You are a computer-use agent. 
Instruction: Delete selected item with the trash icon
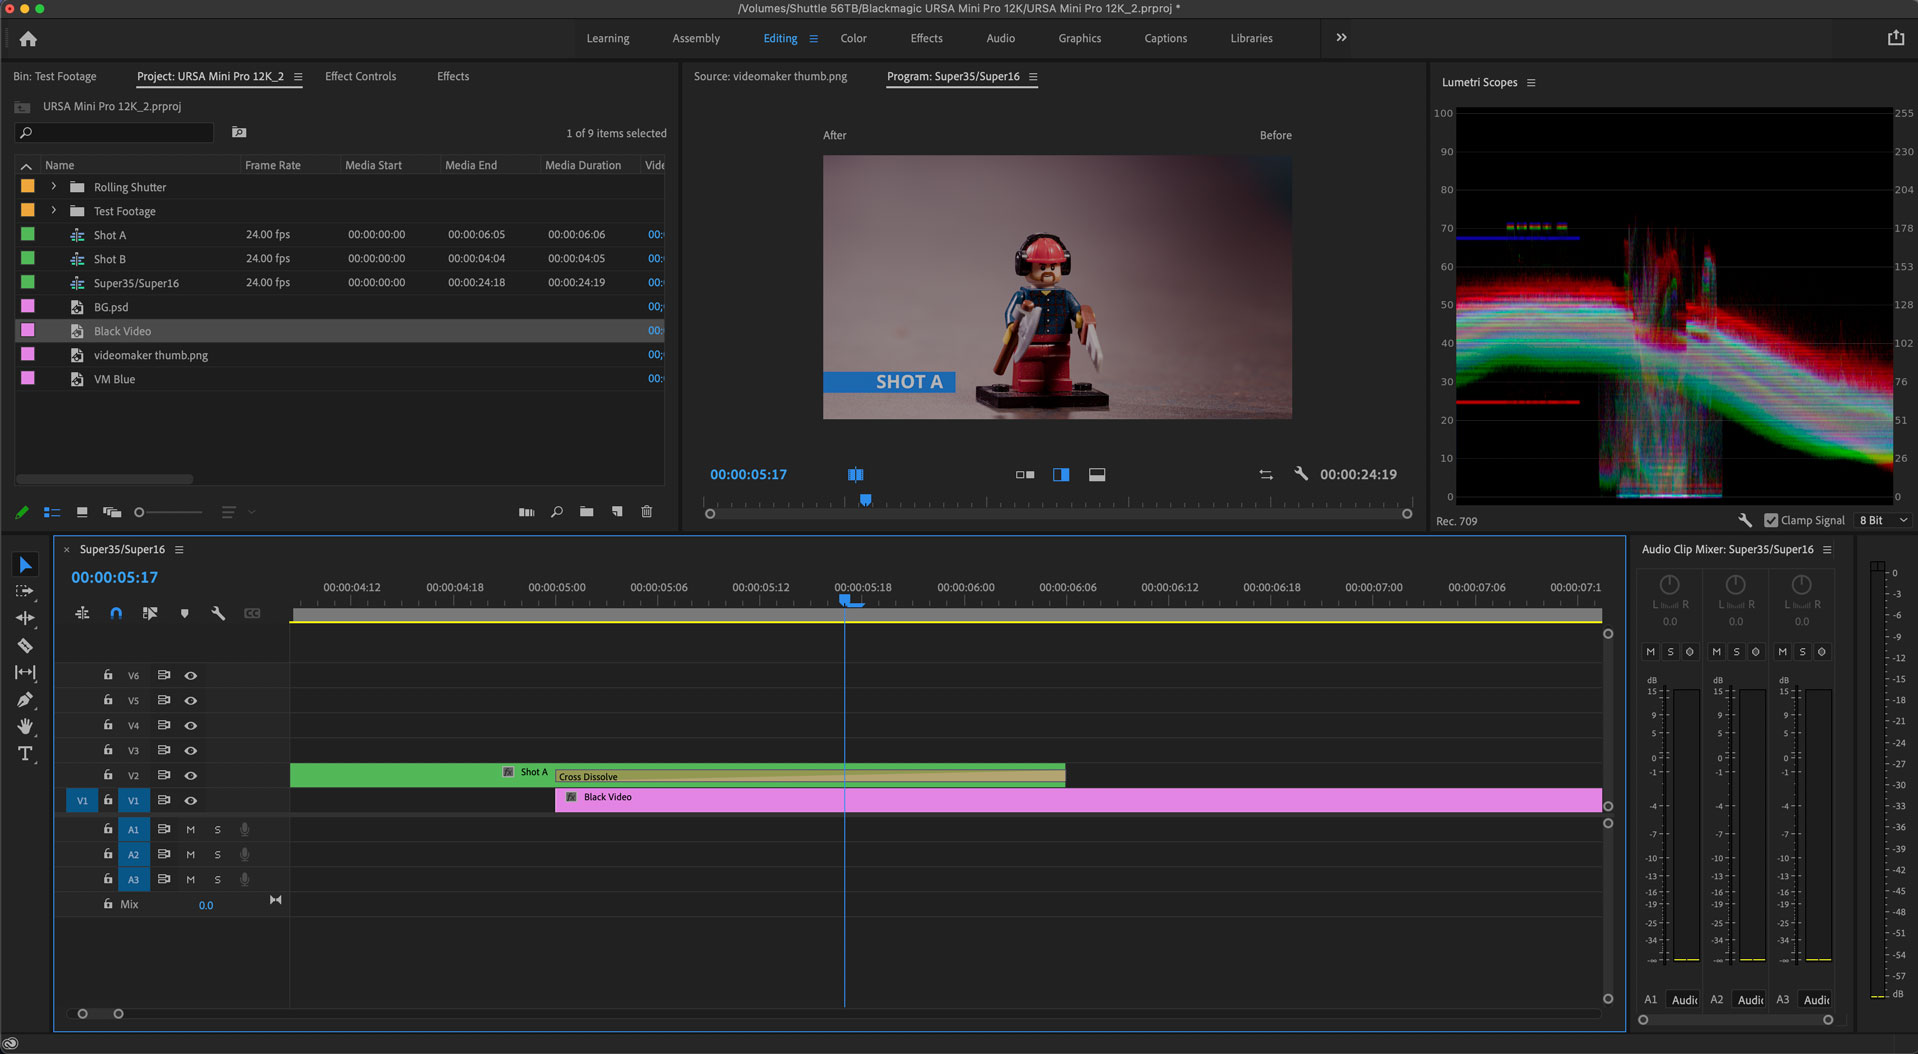pos(646,511)
